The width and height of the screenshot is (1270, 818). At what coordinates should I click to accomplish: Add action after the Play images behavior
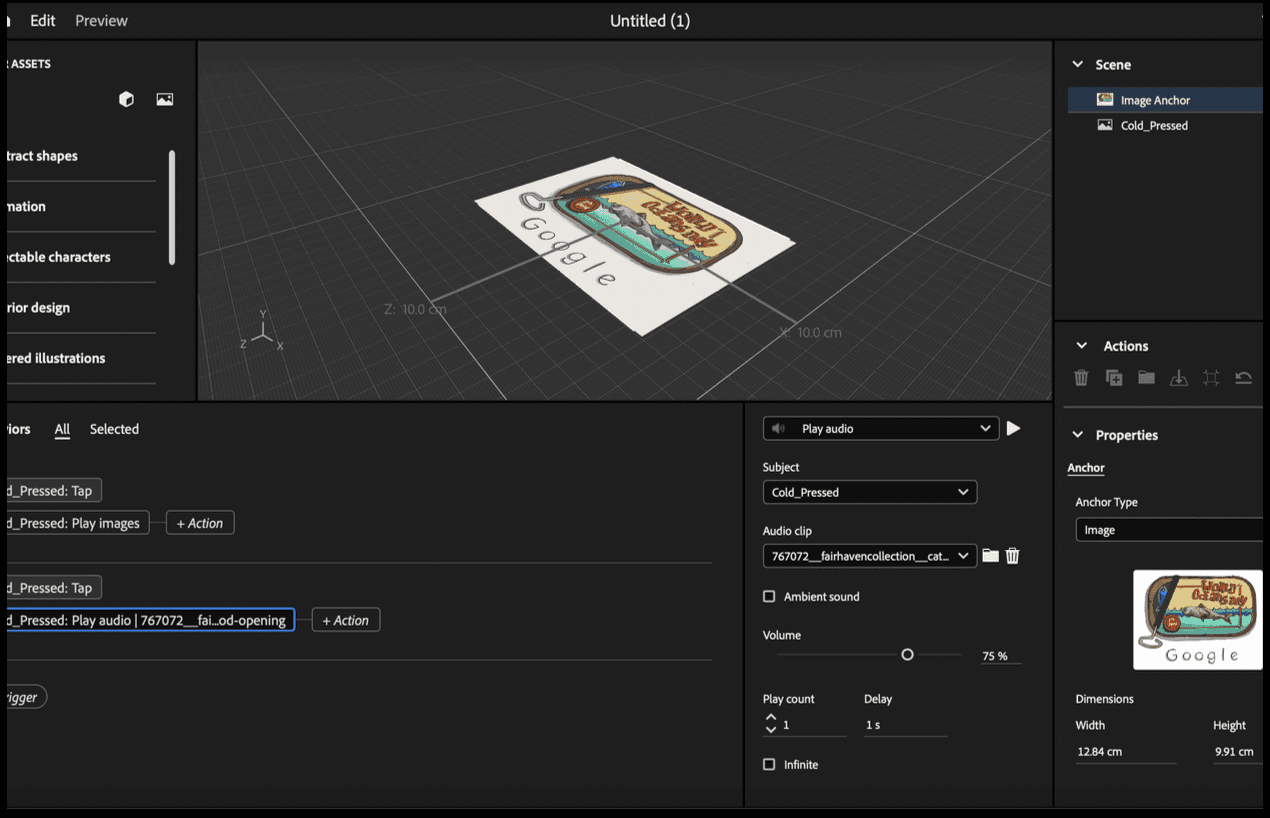pyautogui.click(x=200, y=523)
